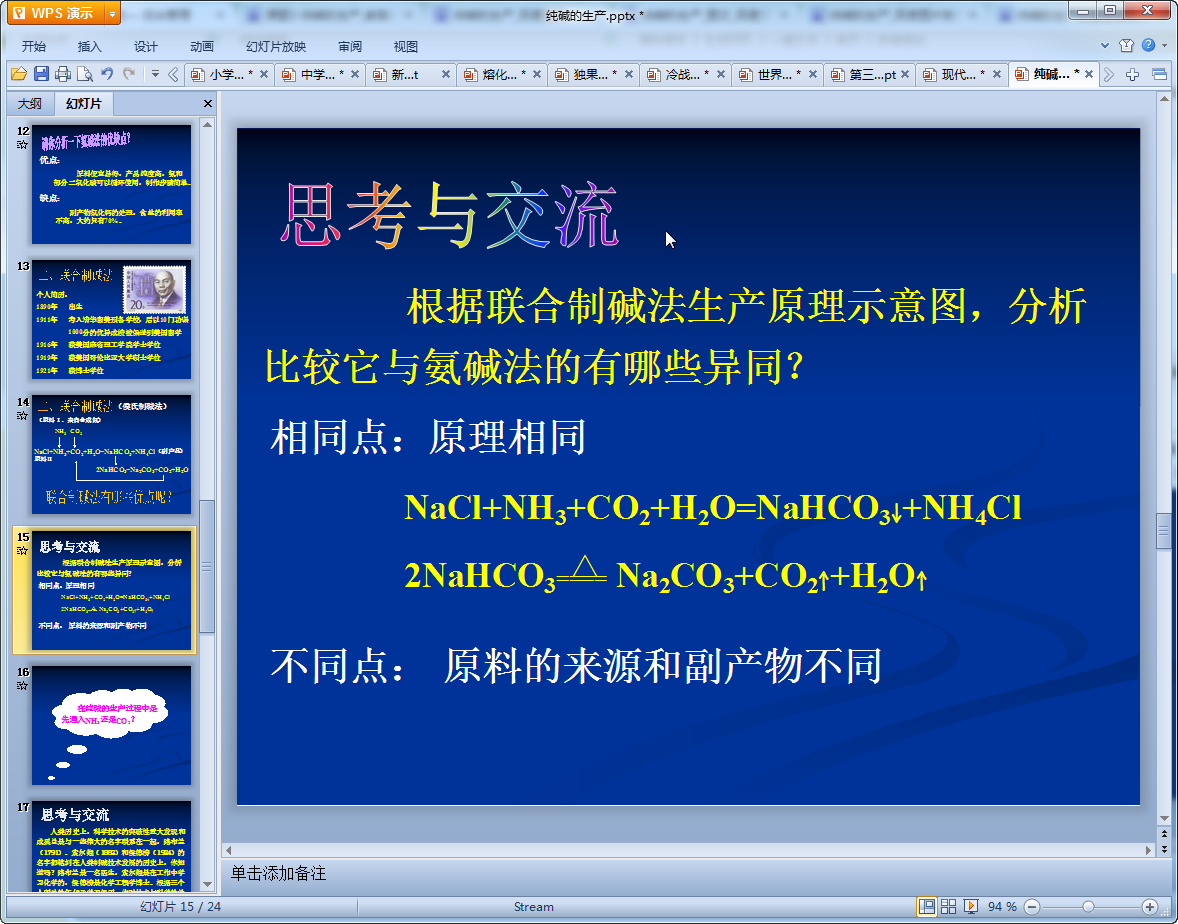Switch to the 大纲 outline pane tab
Viewport: 1178px width, 924px height.
coord(30,103)
